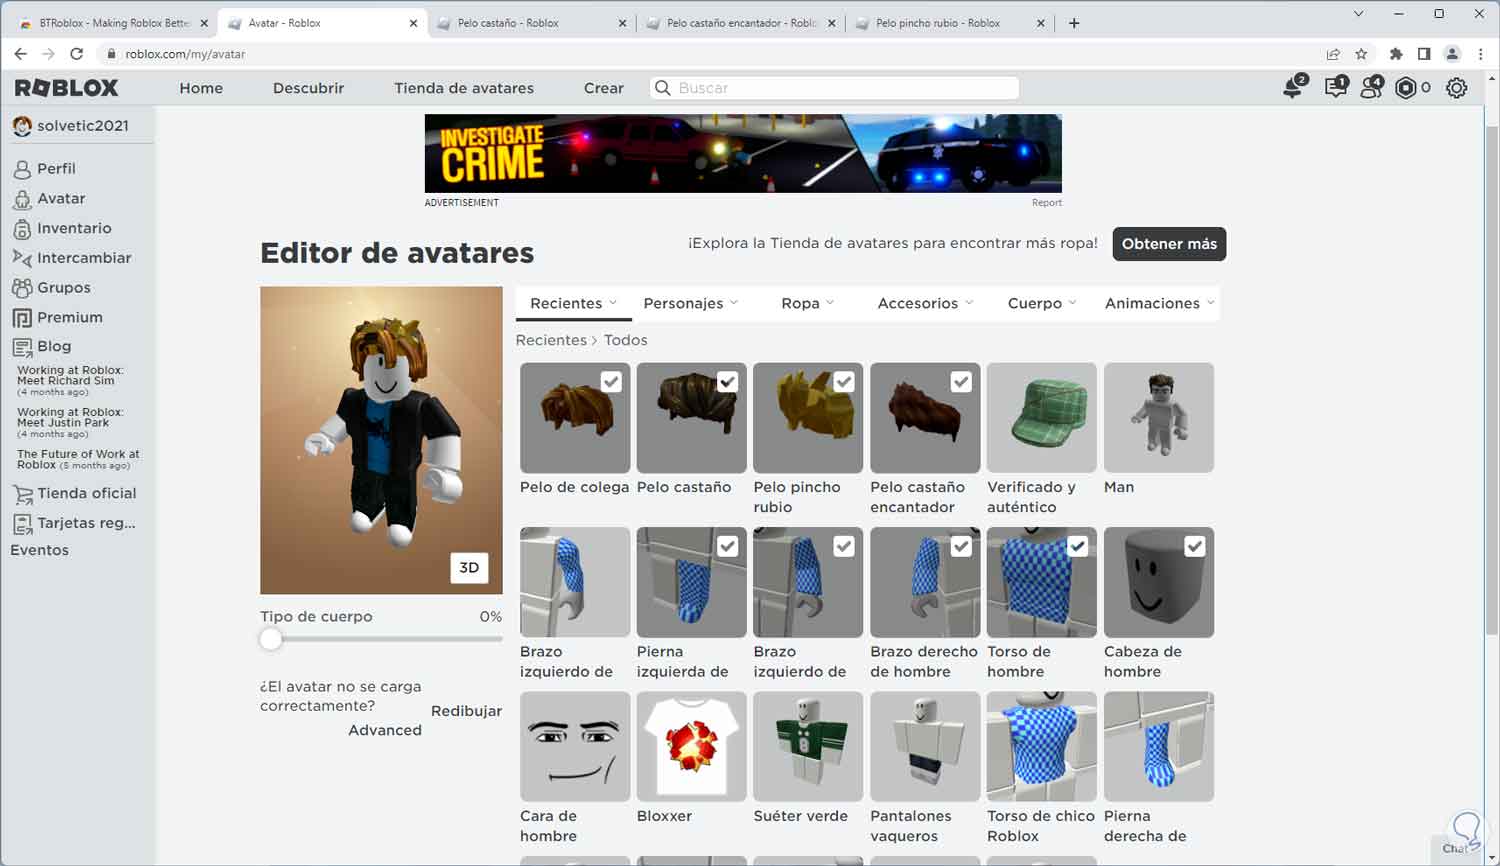
Task: Open a new browser tab with plus icon
Action: pos(1074,23)
